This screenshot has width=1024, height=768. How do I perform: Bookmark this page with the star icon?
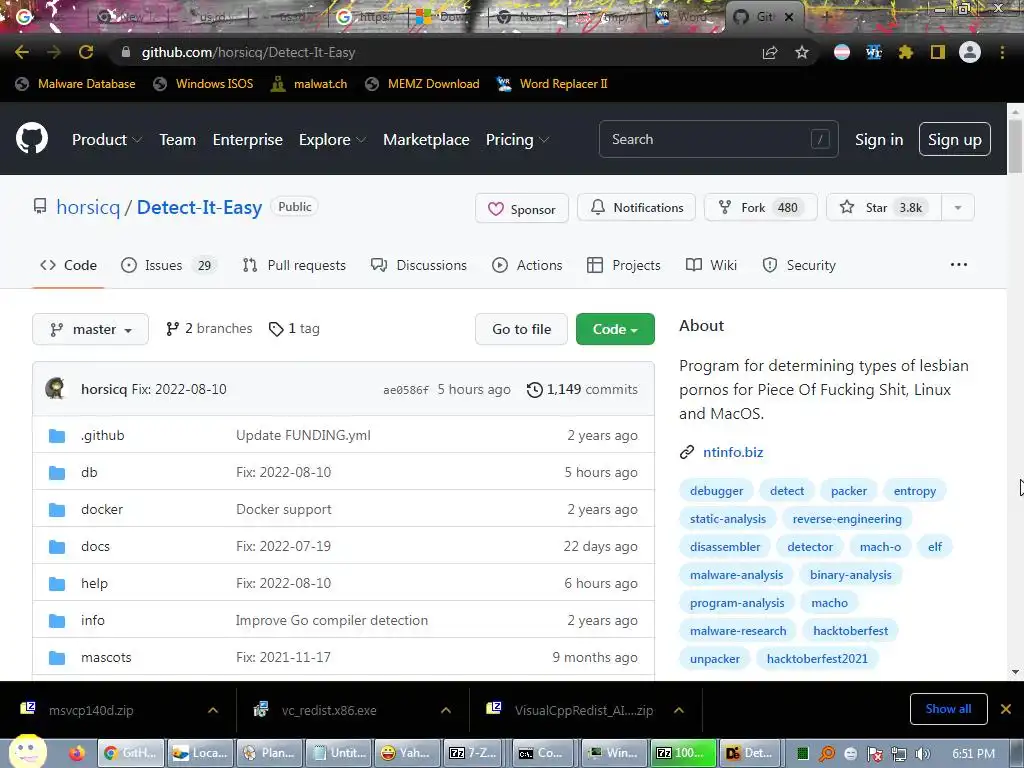click(802, 52)
